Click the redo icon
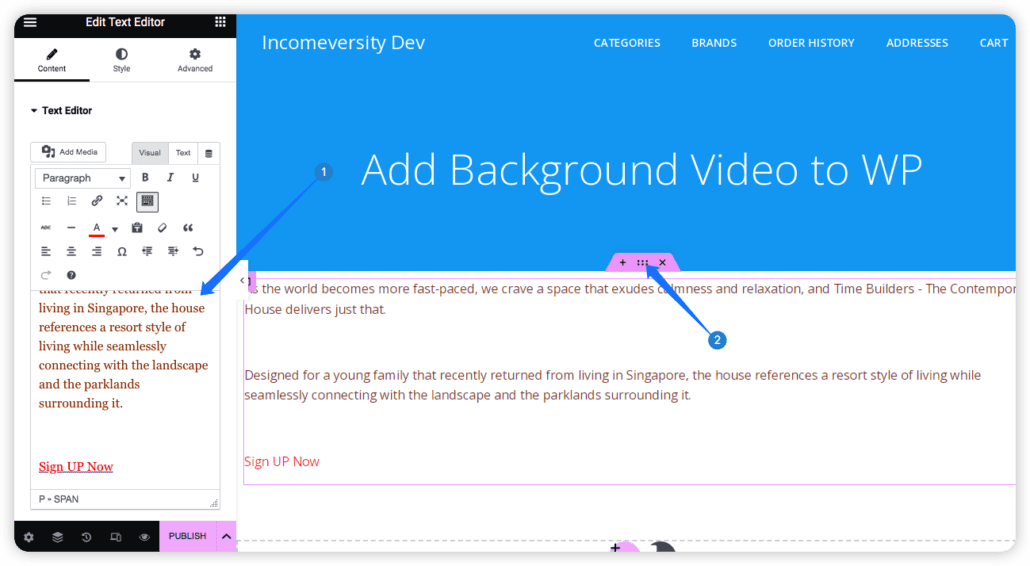 46,275
